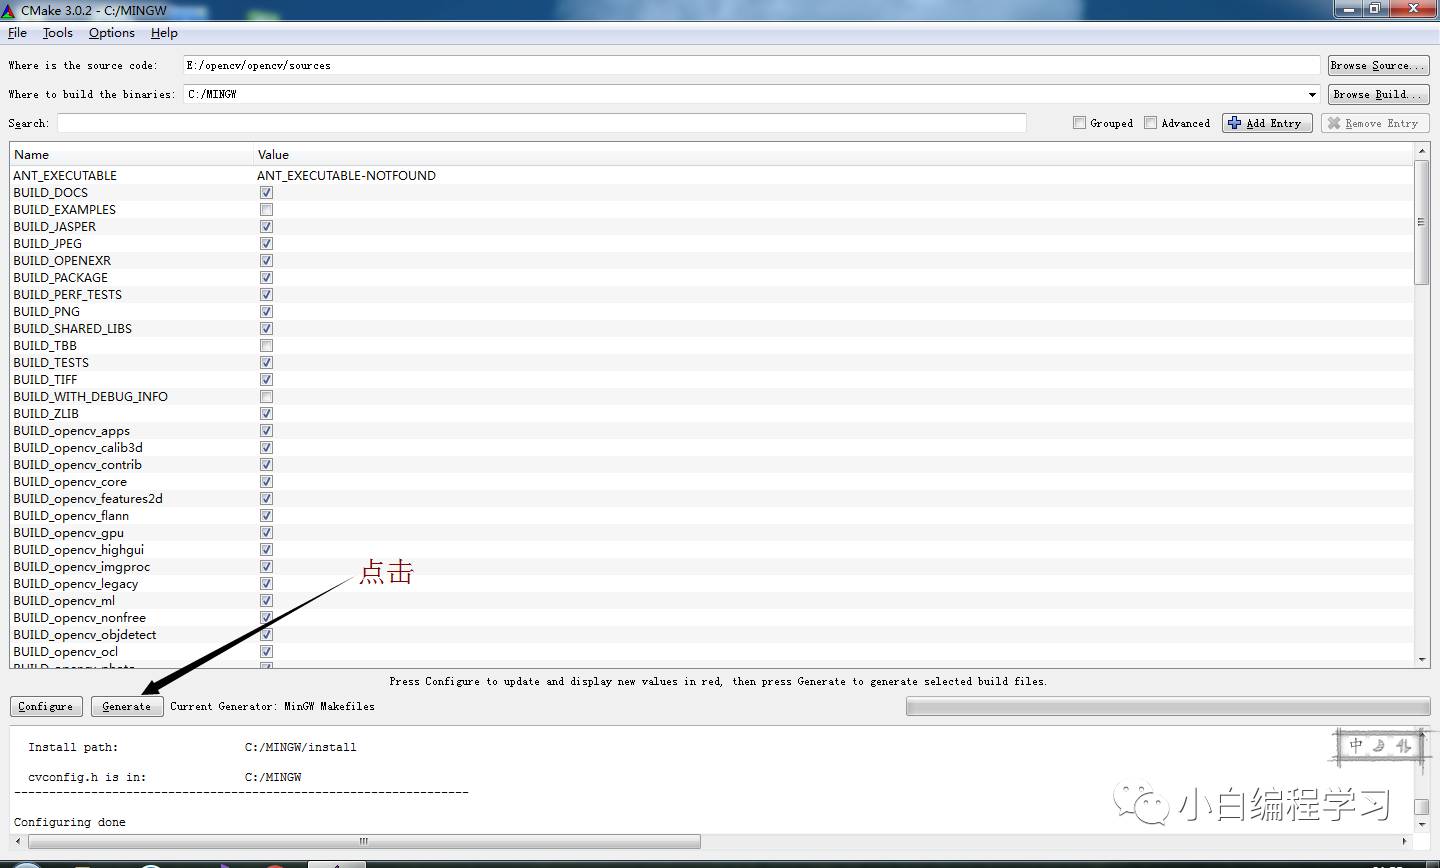Enable BUILD_WITH_DEBUG_INFO checkbox
This screenshot has height=868, width=1440.
(x=266, y=397)
